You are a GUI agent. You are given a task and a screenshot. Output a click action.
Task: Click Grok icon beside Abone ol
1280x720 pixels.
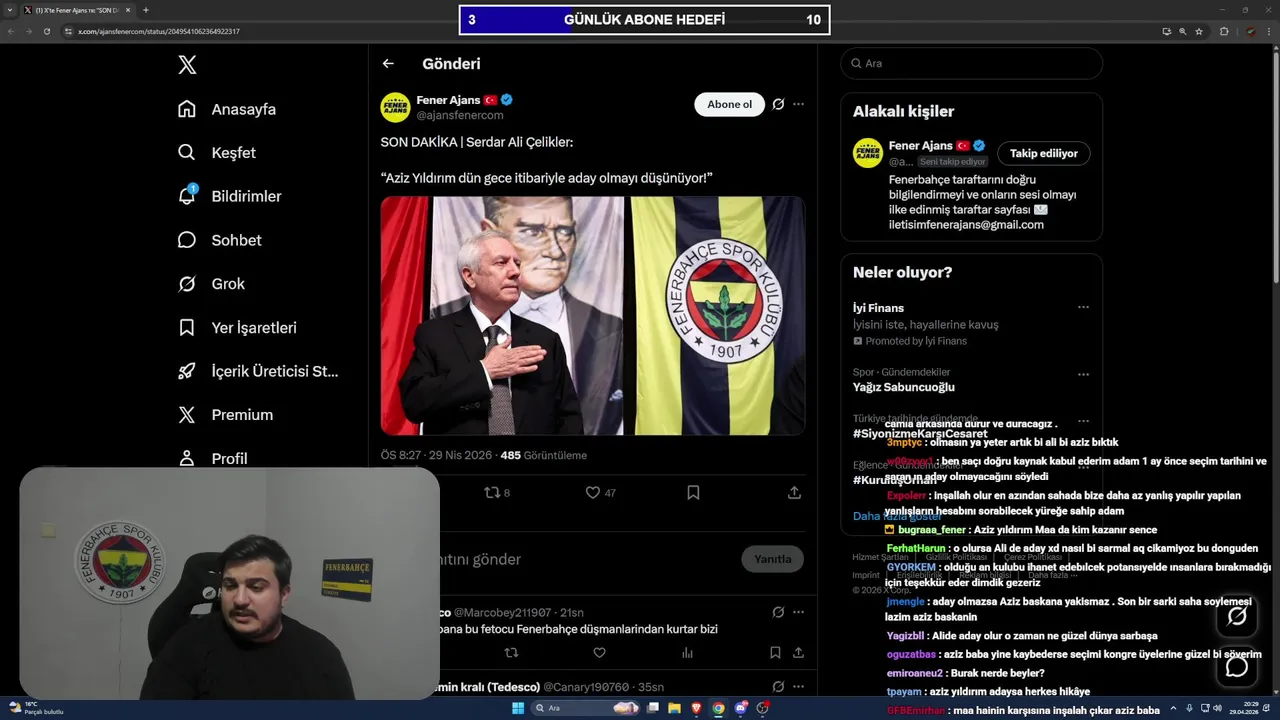(778, 104)
